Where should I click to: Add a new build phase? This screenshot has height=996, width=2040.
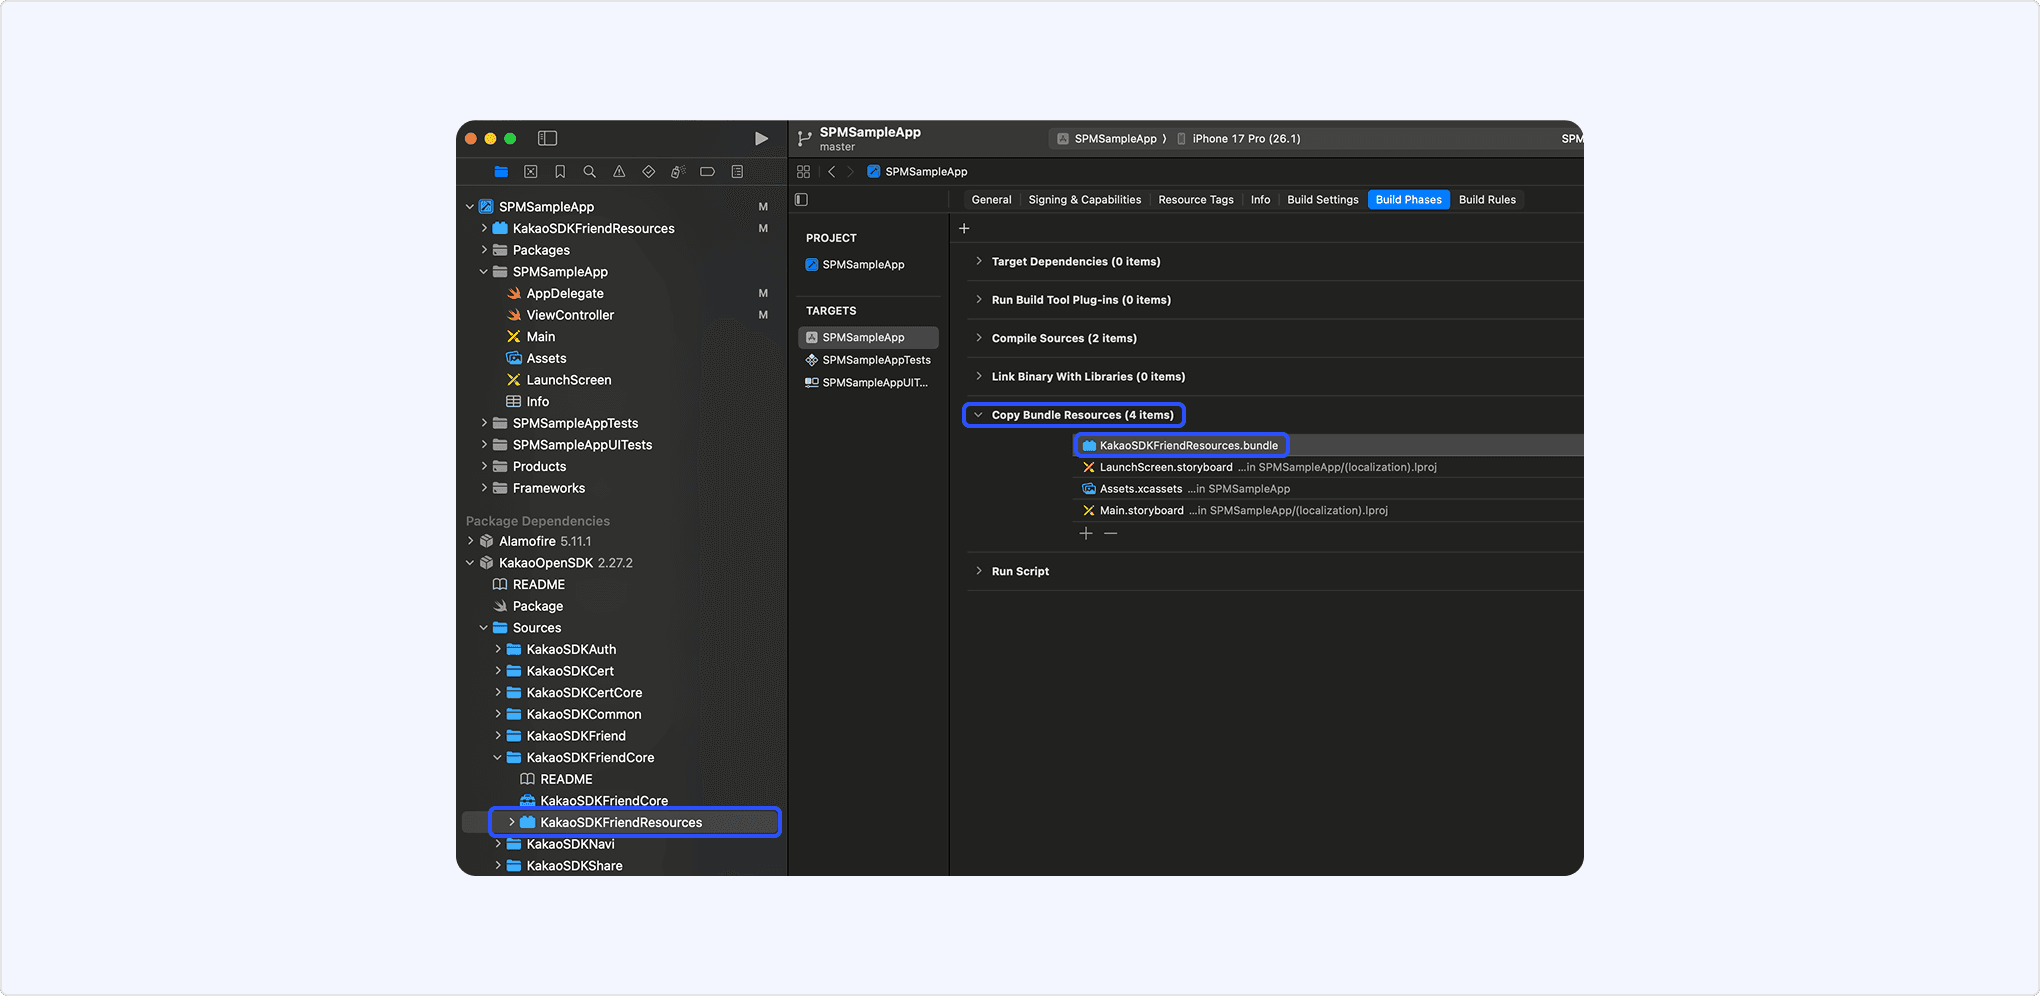[964, 229]
